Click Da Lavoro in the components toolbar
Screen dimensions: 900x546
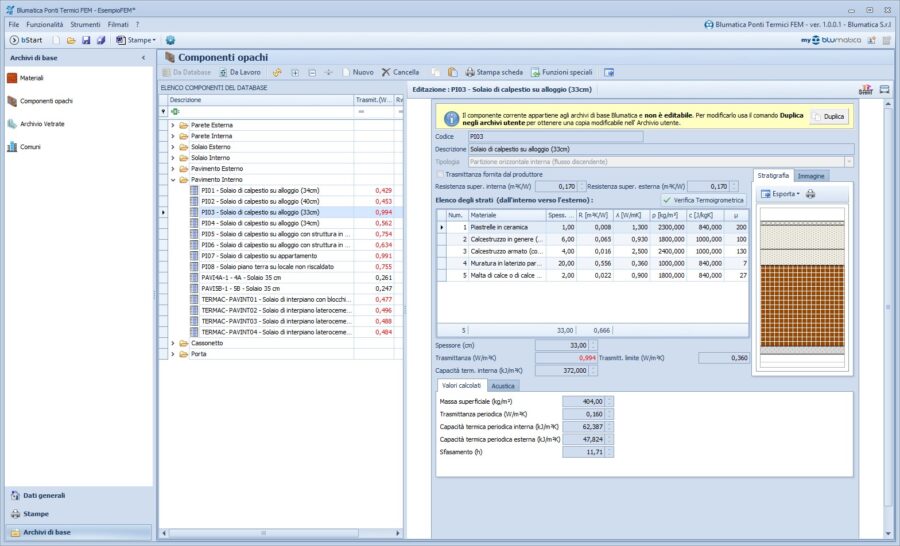(240, 72)
